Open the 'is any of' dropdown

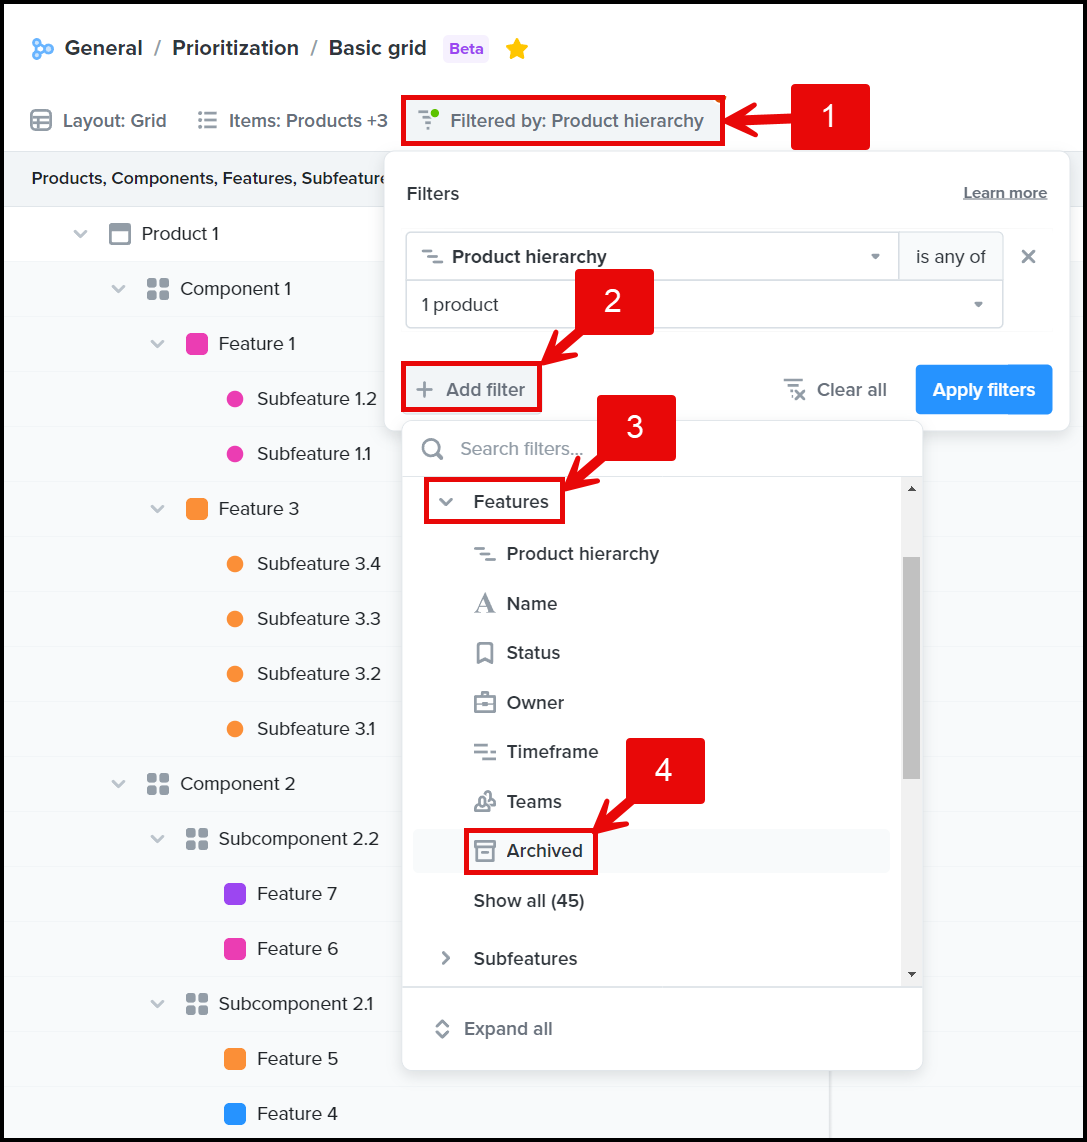(950, 256)
